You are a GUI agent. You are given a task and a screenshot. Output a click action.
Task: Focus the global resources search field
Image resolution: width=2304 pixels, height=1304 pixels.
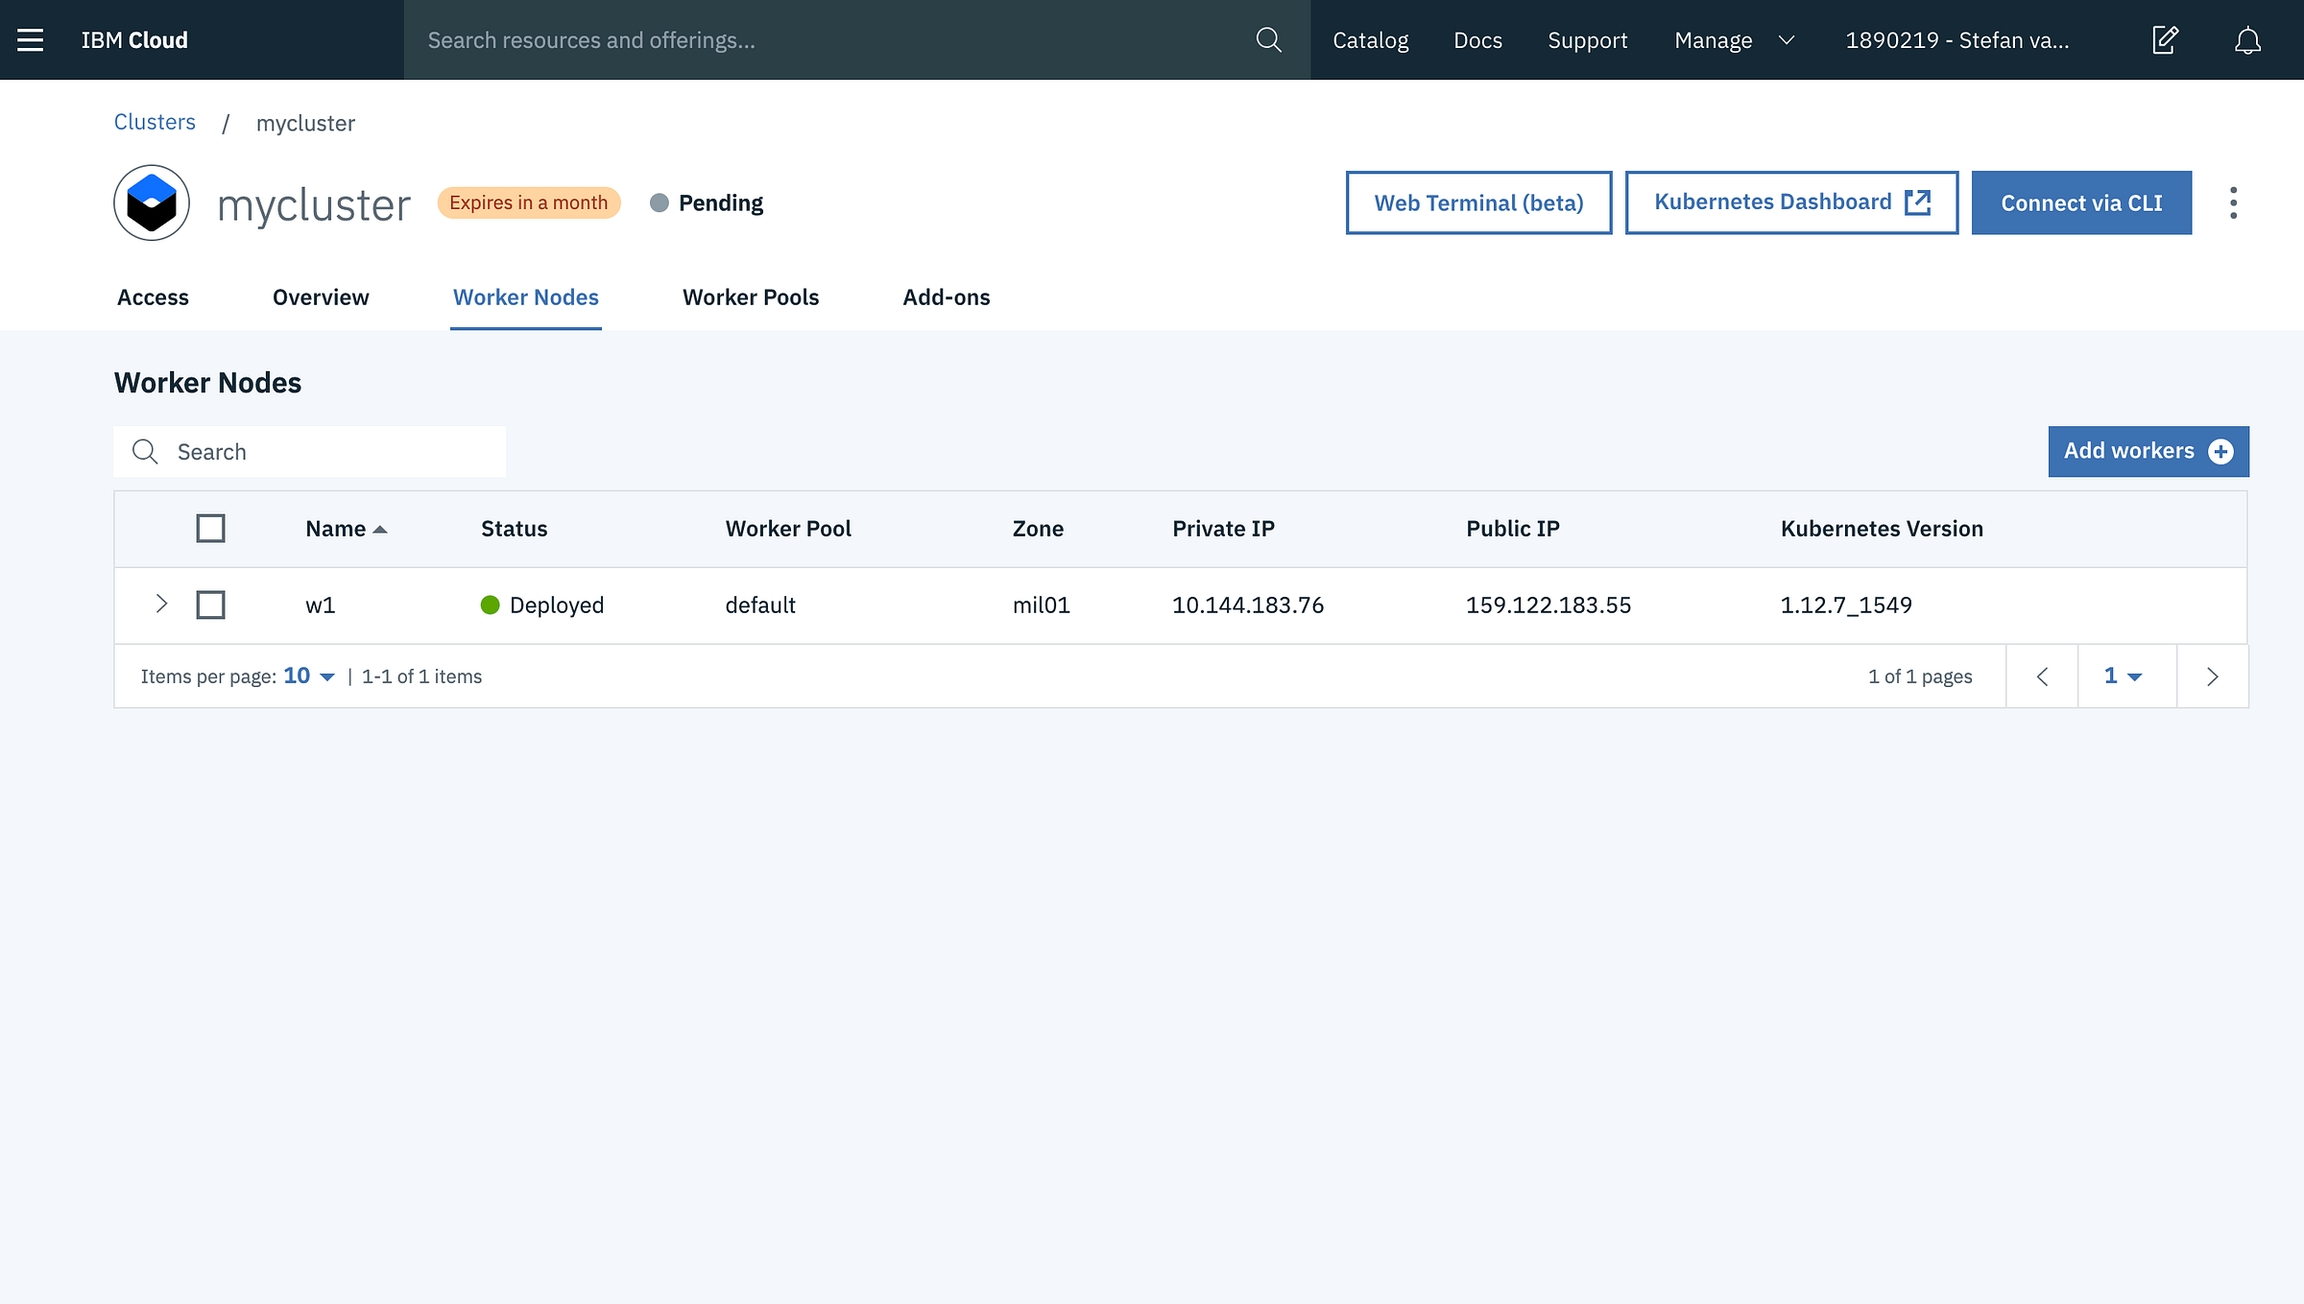[857, 40]
